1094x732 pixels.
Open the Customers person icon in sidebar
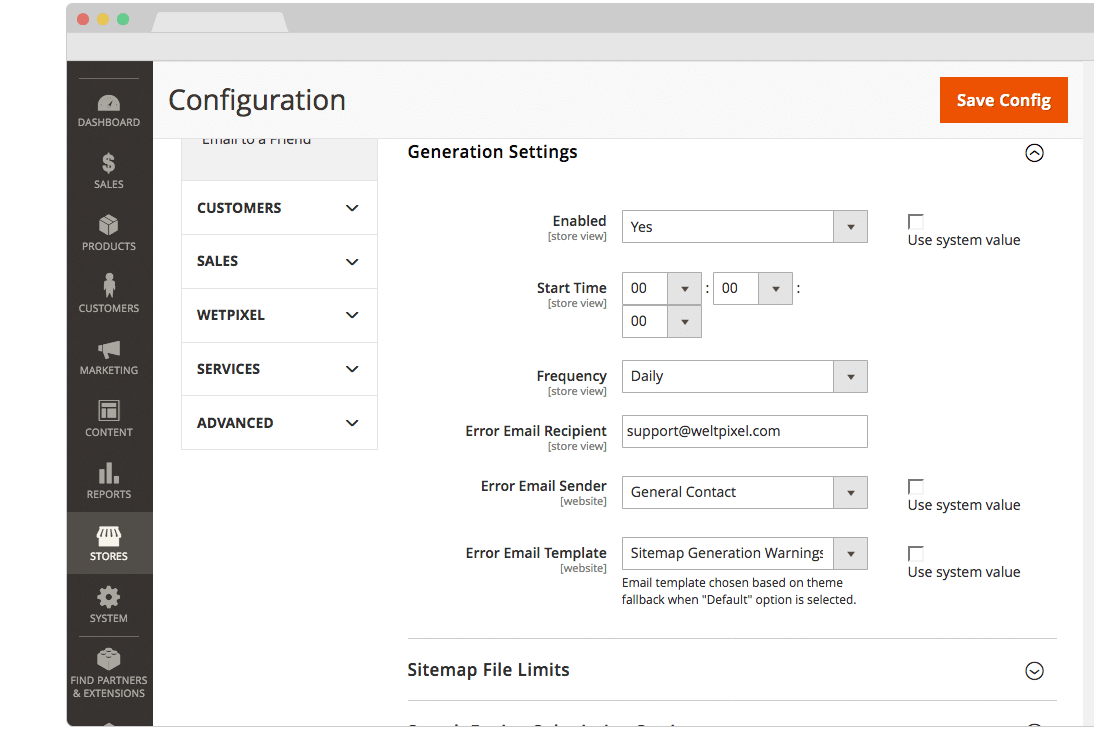109,289
